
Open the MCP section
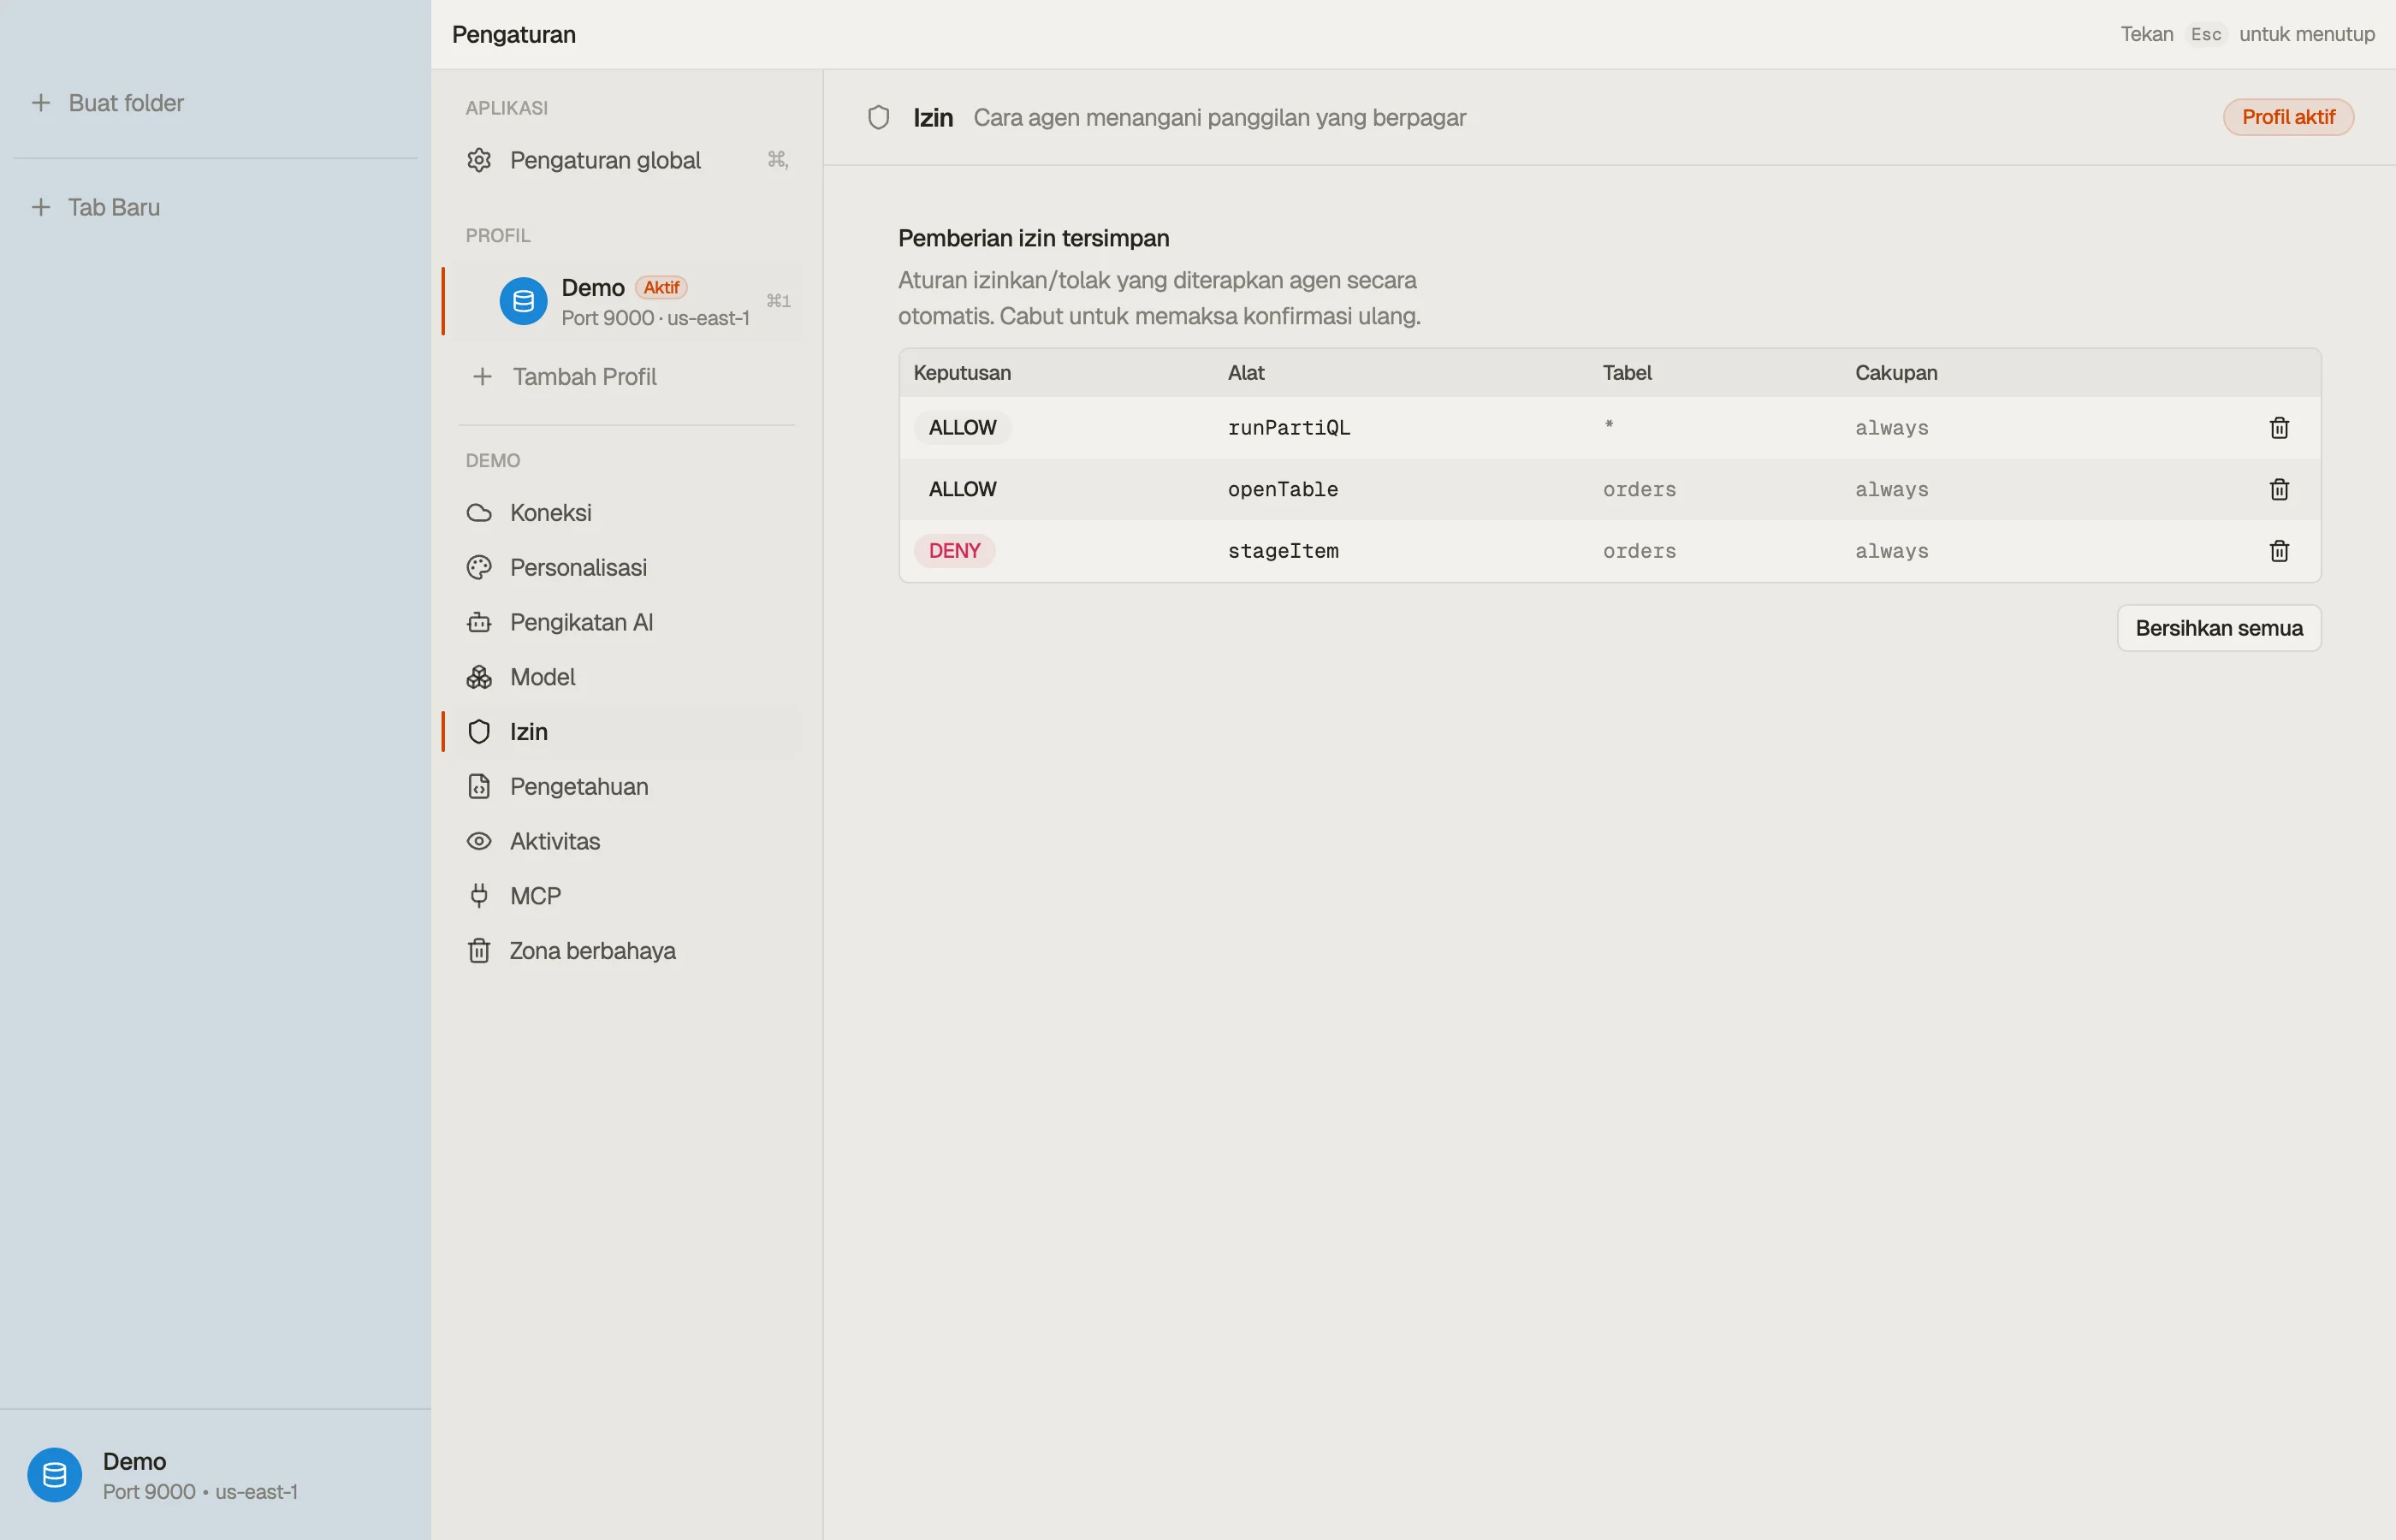click(x=626, y=896)
